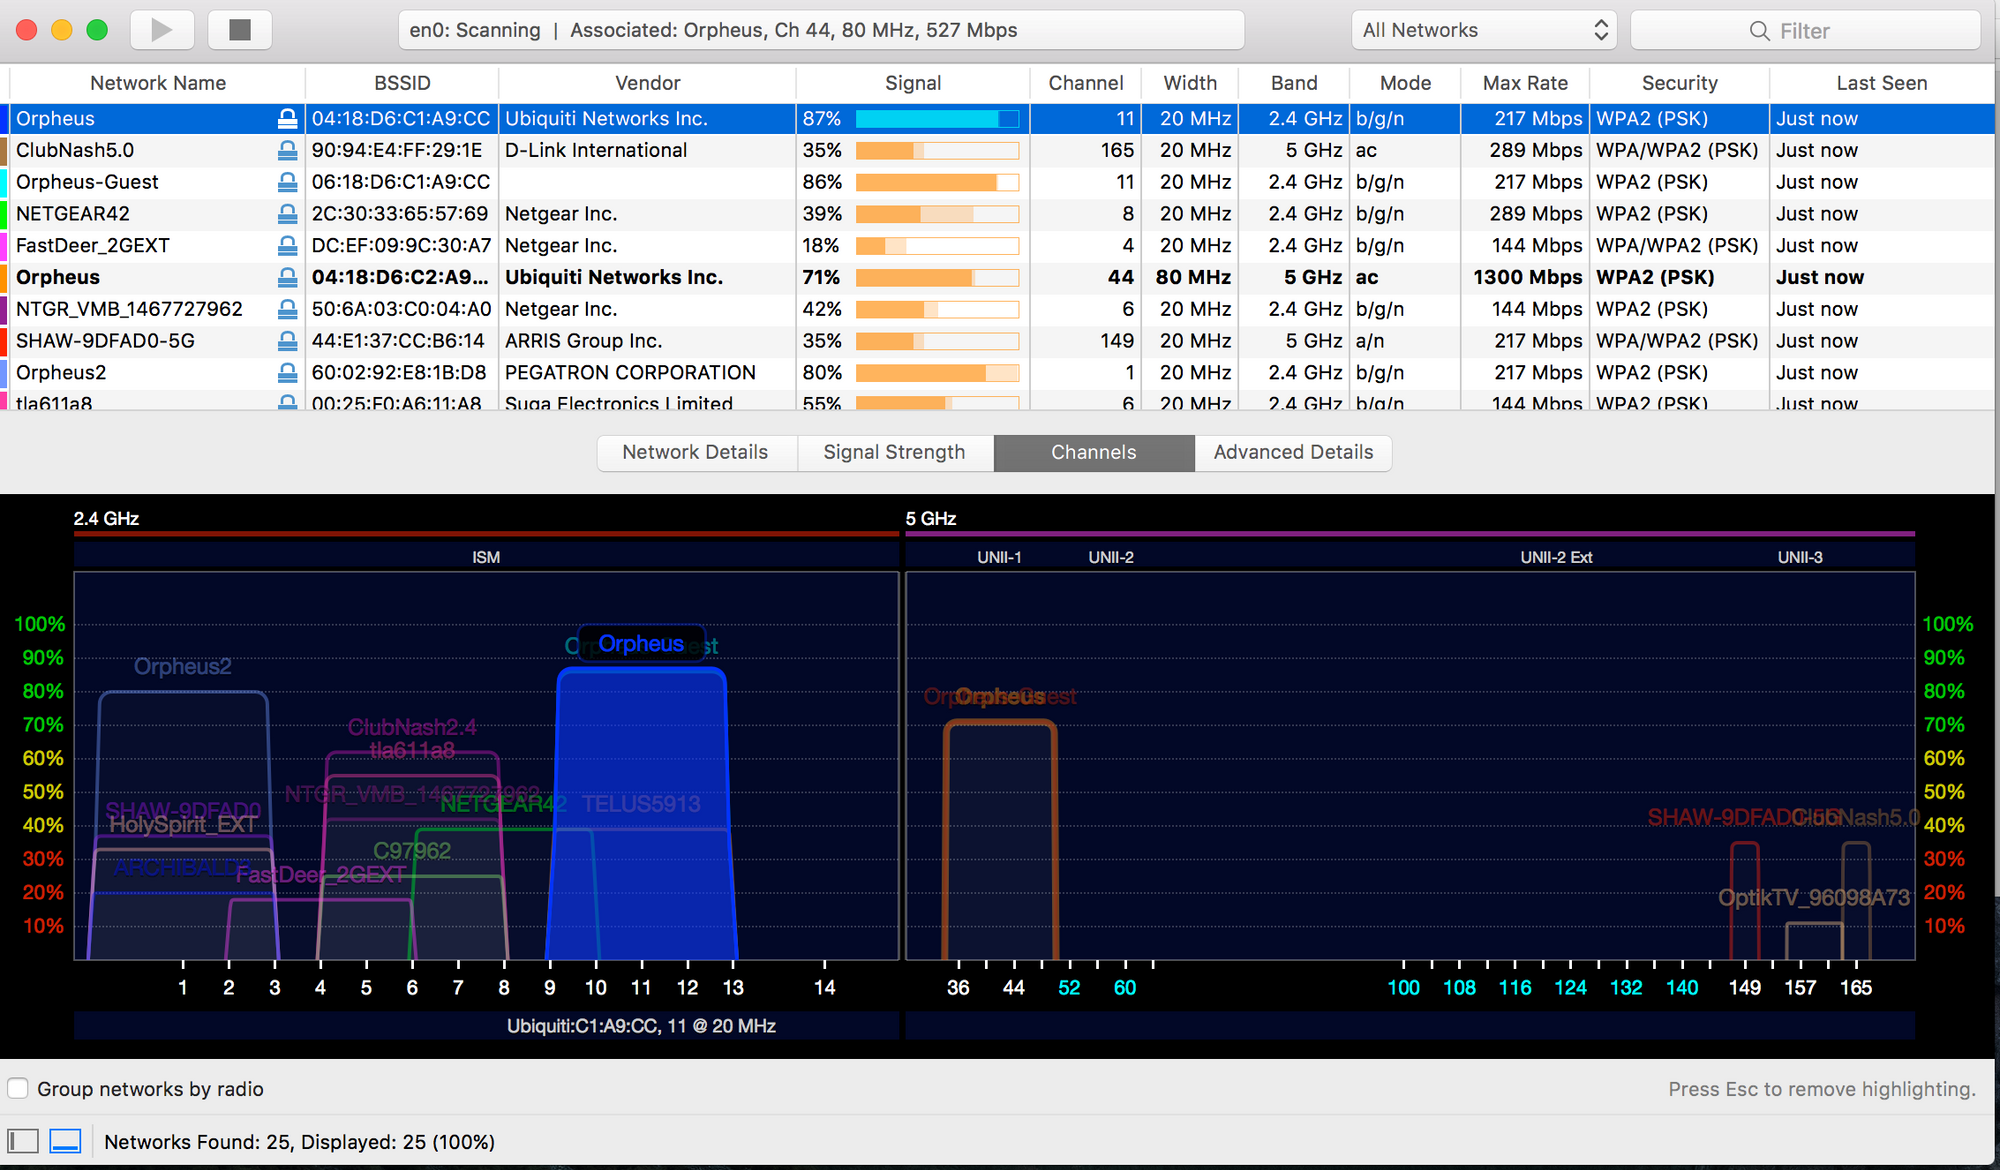Click the orange color swatch beside Orpheus 5GHz
Image resolution: width=2000 pixels, height=1170 pixels.
[5, 277]
